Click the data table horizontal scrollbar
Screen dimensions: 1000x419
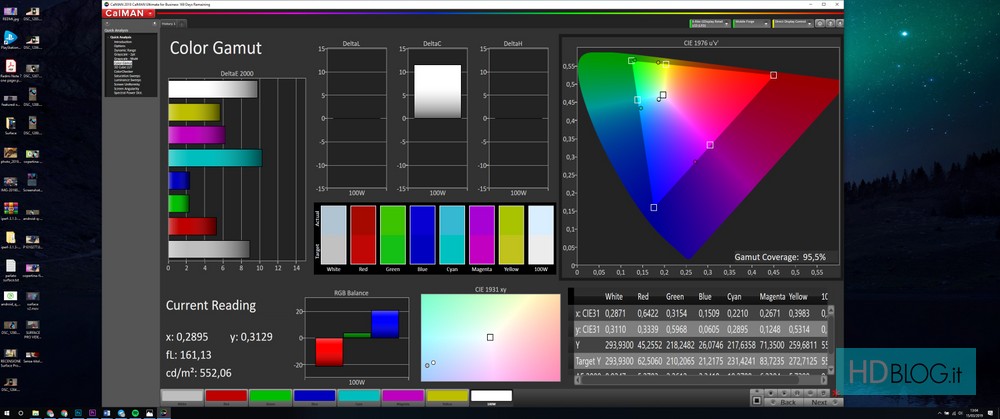(701, 379)
